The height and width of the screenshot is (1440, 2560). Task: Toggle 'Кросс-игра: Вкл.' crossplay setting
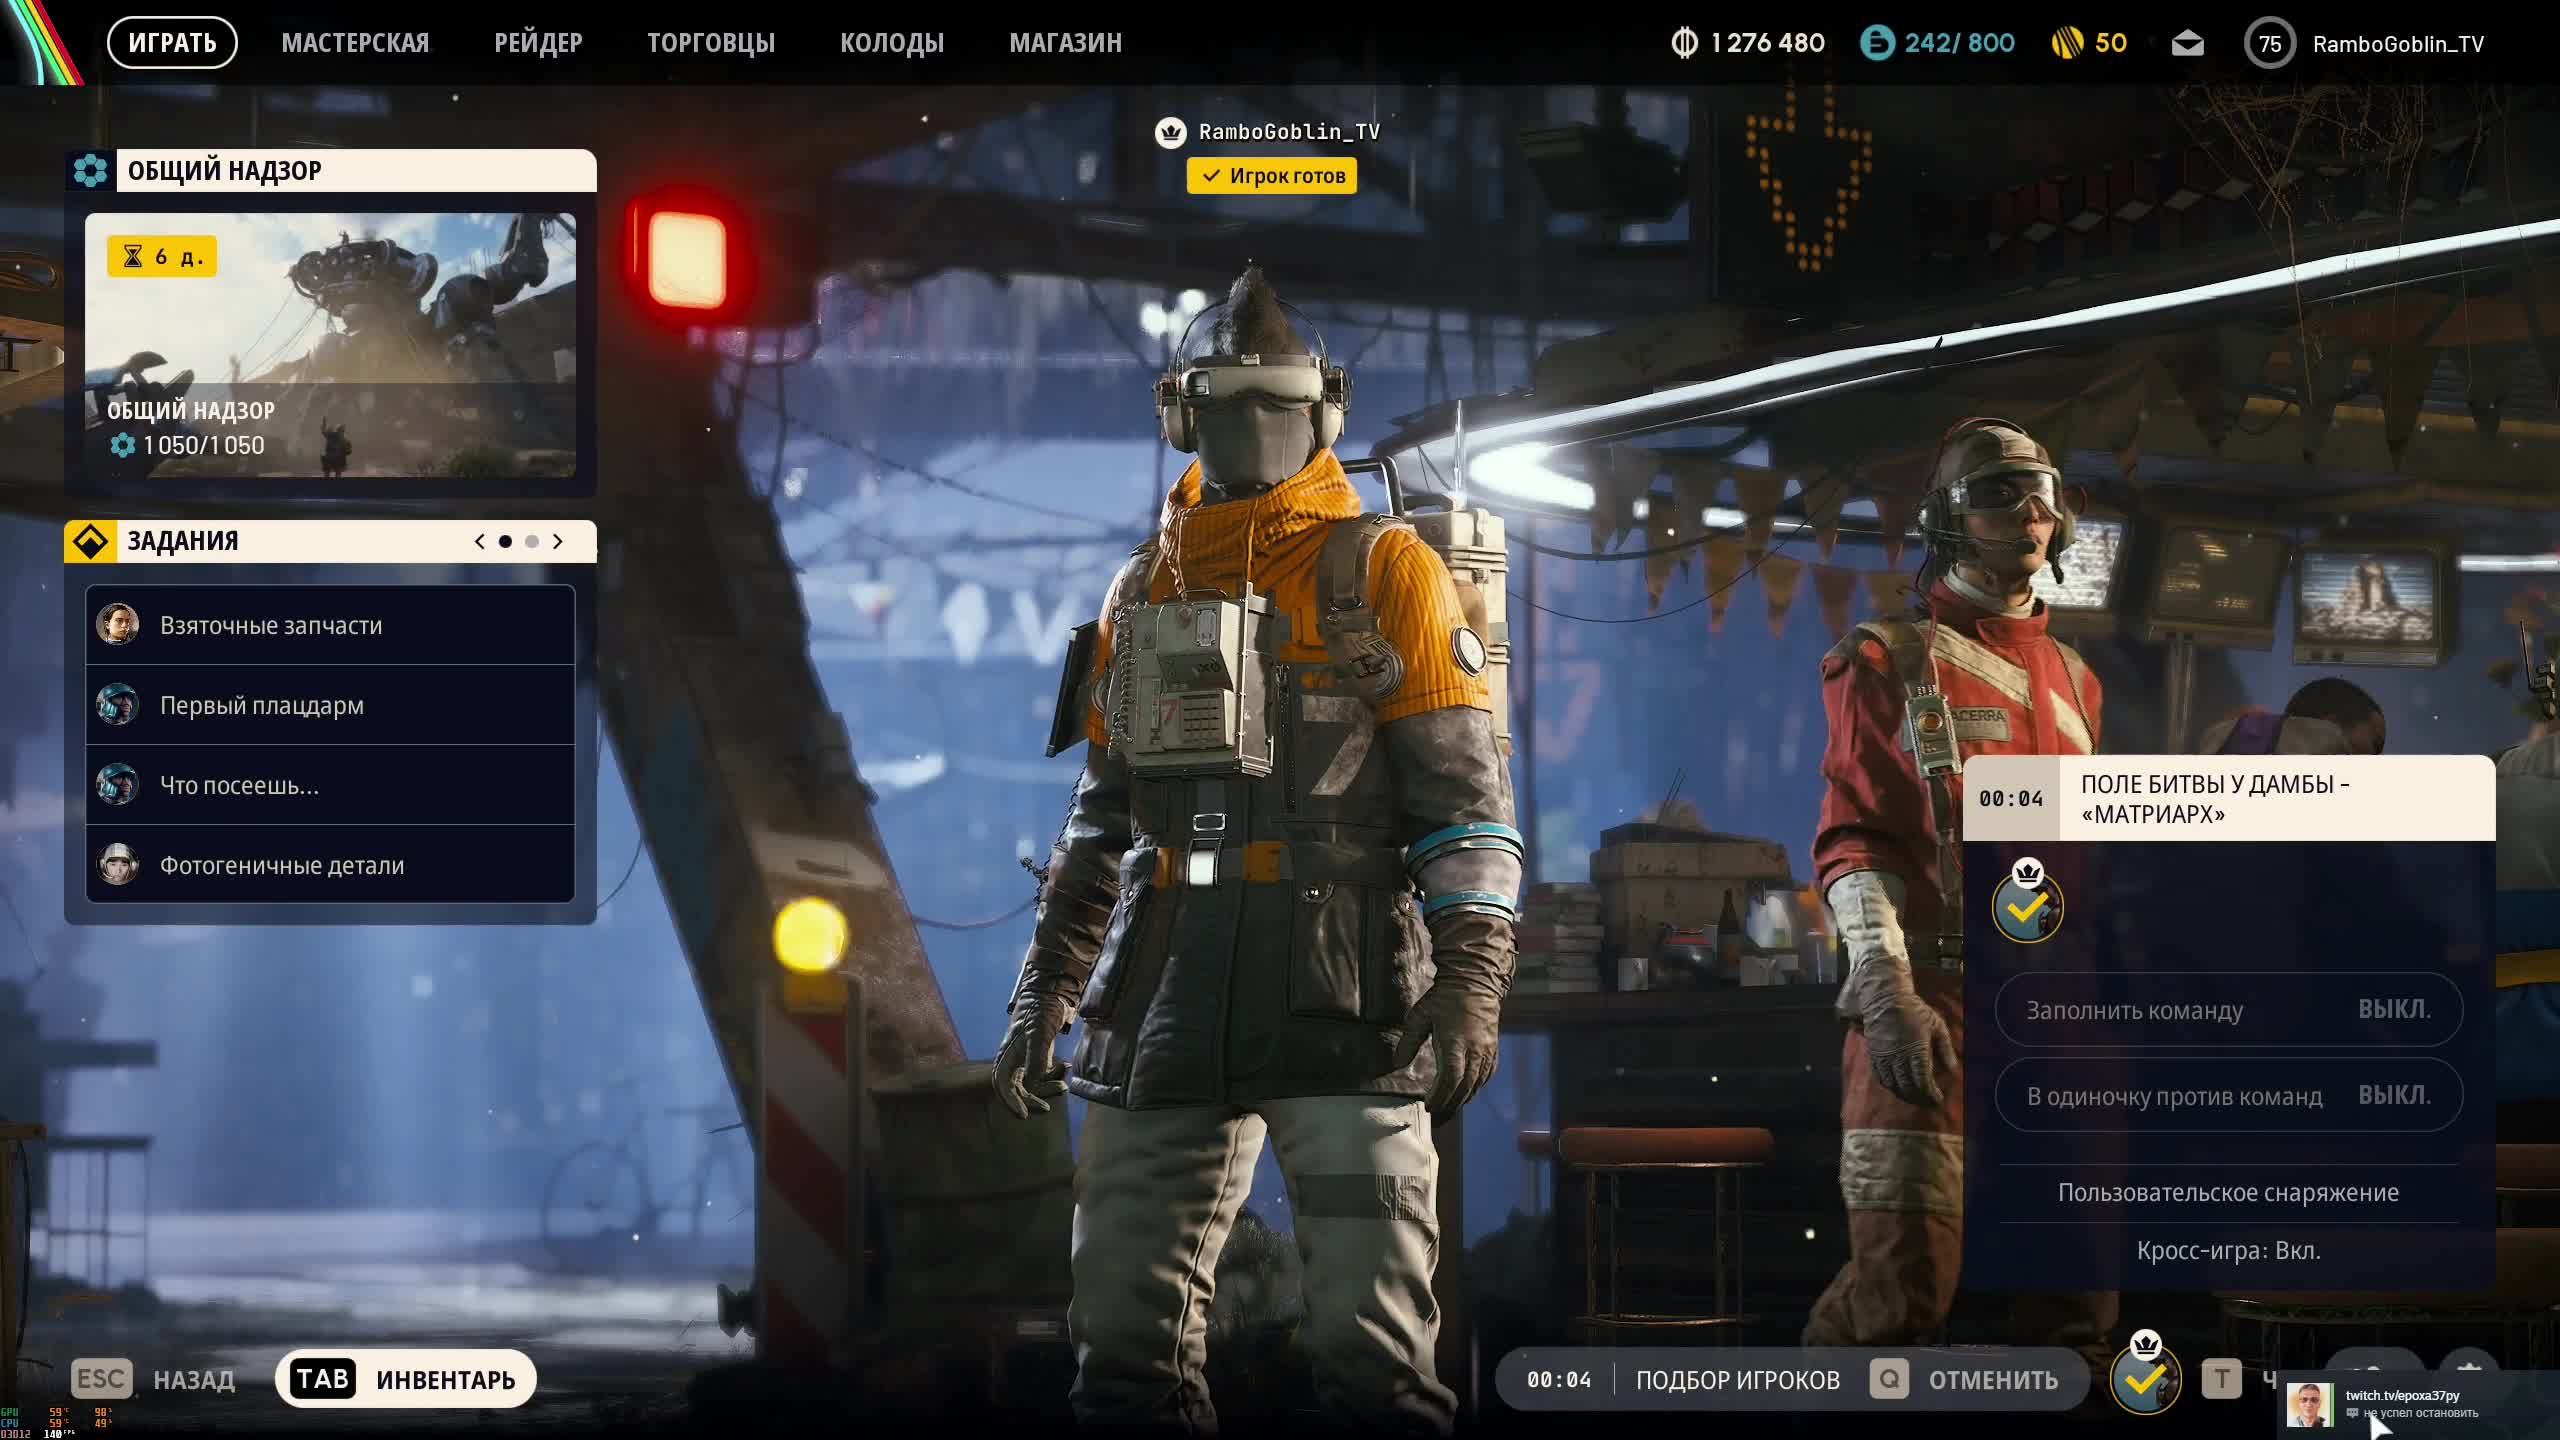(2228, 1251)
